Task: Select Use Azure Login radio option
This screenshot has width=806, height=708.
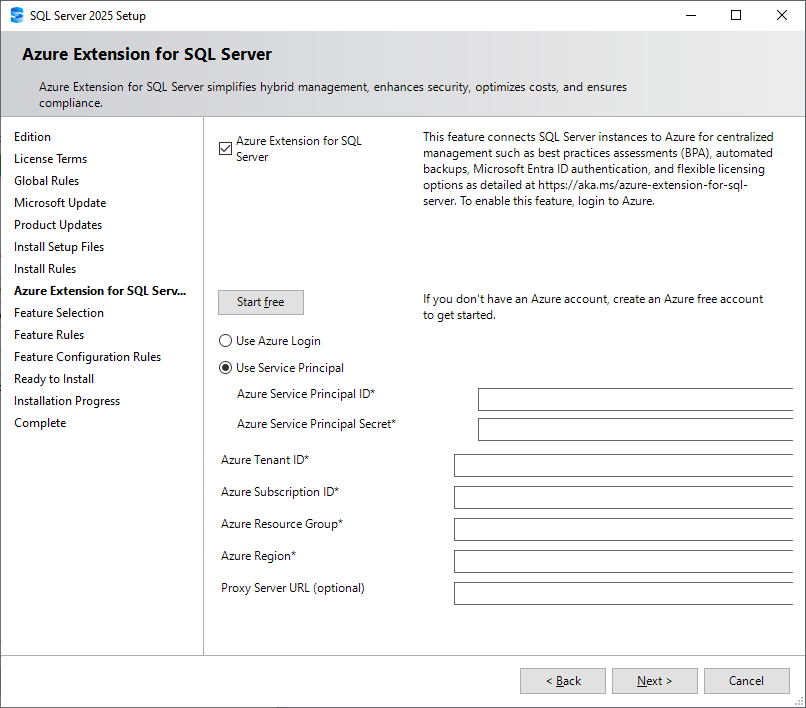Action: tap(225, 340)
